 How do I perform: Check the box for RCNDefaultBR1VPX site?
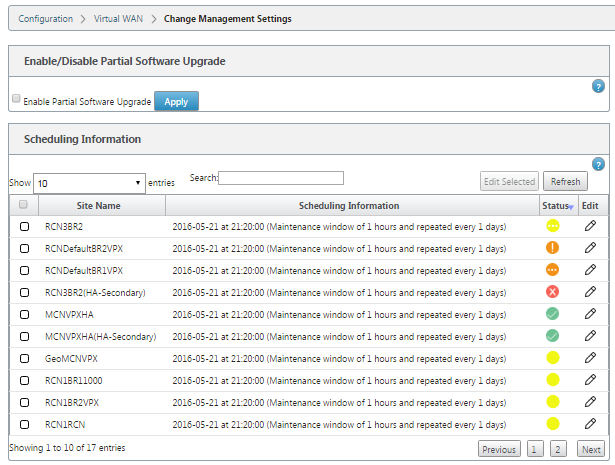coord(24,271)
